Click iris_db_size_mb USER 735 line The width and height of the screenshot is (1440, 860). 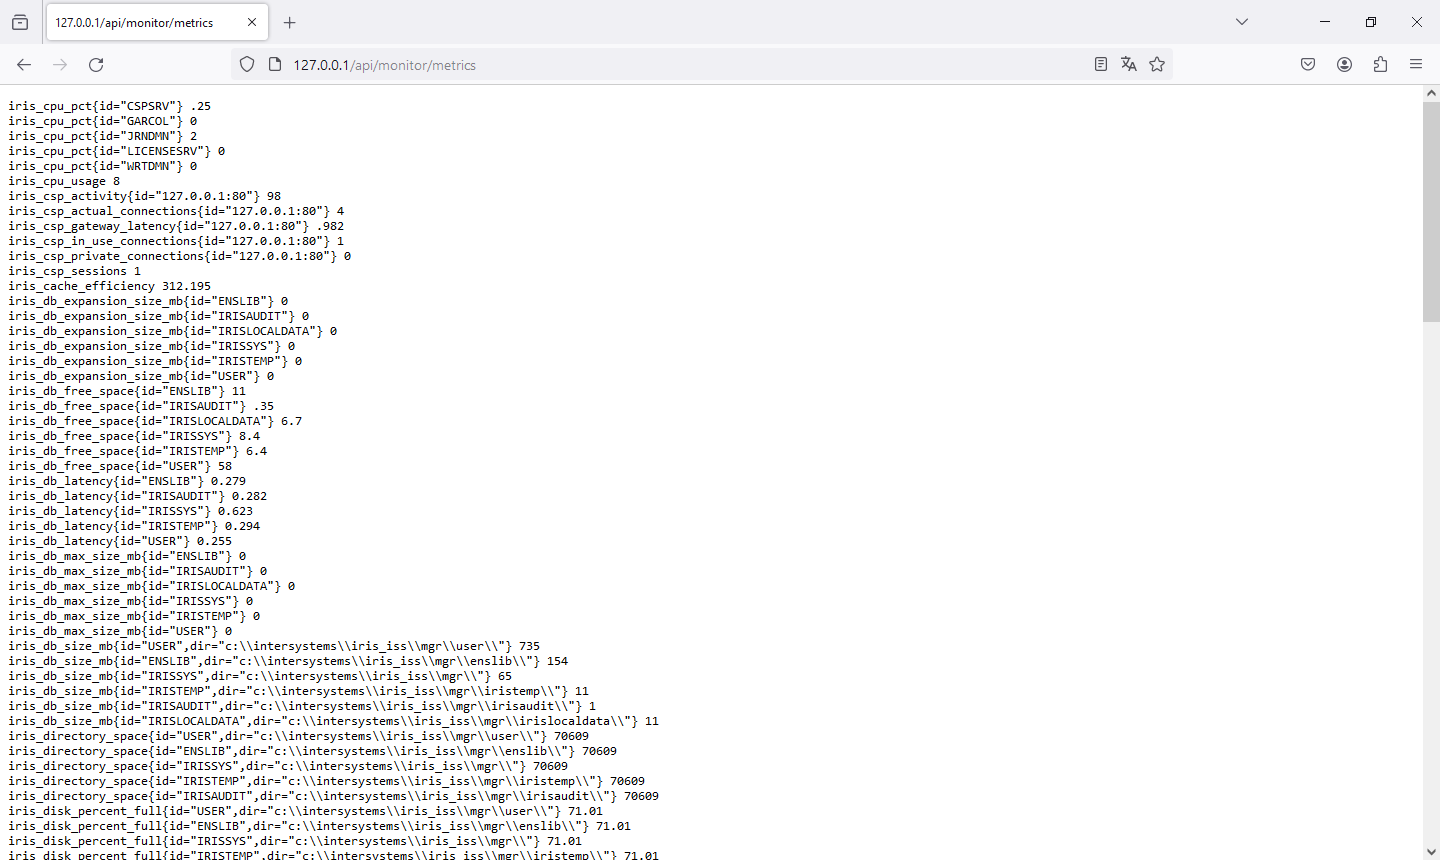pos(274,646)
